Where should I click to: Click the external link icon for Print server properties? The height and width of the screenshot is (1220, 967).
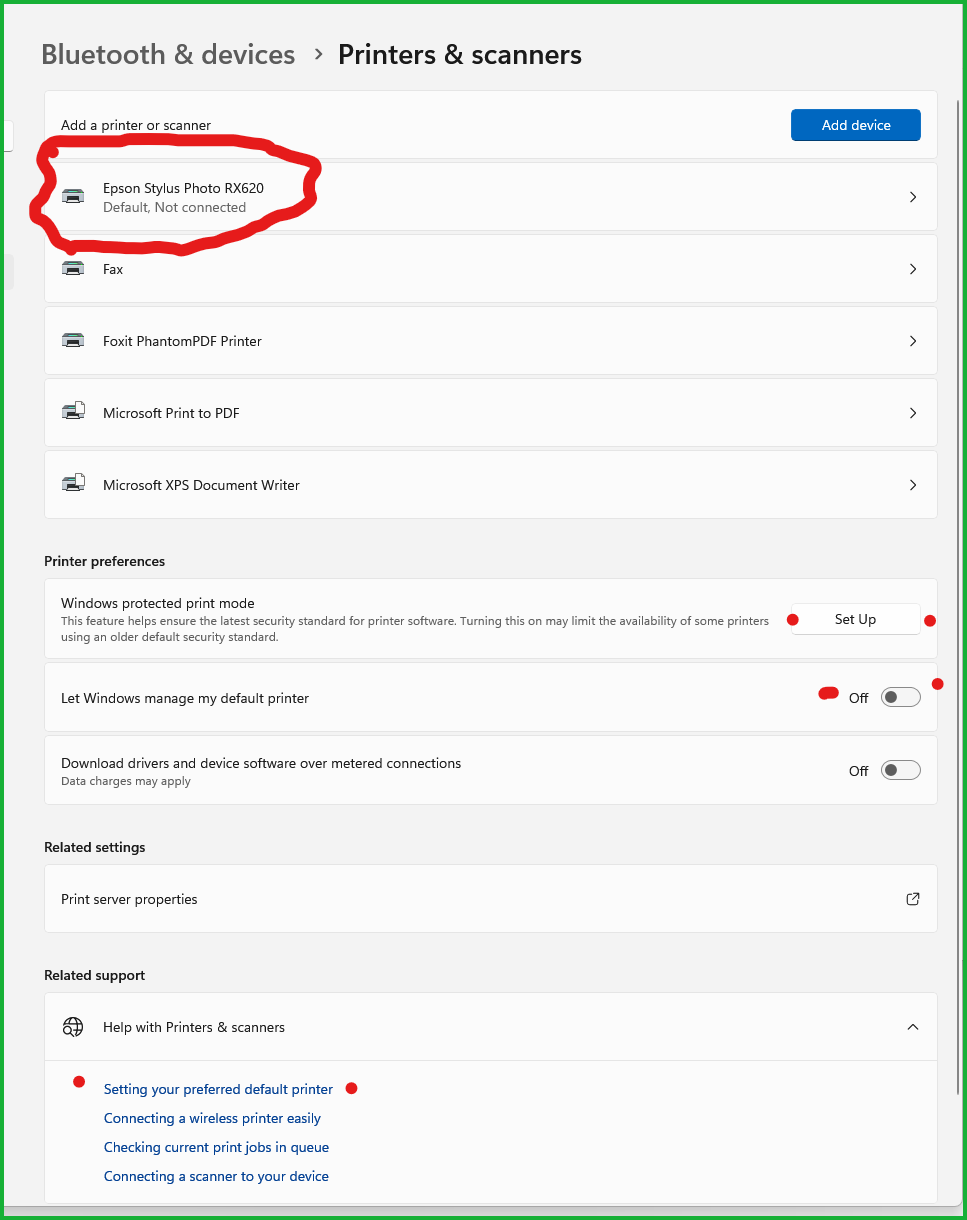[912, 899]
